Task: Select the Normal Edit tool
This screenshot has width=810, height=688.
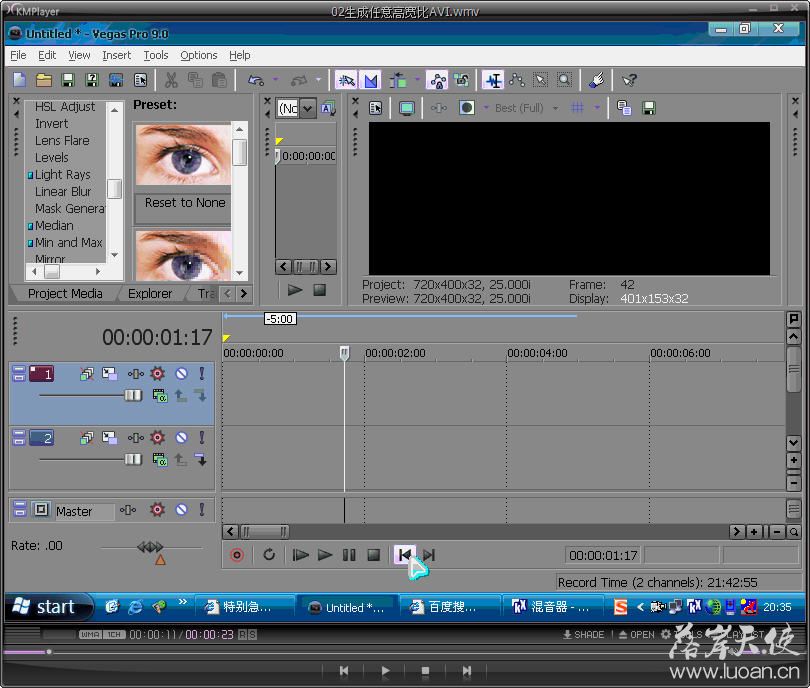Action: [493, 80]
